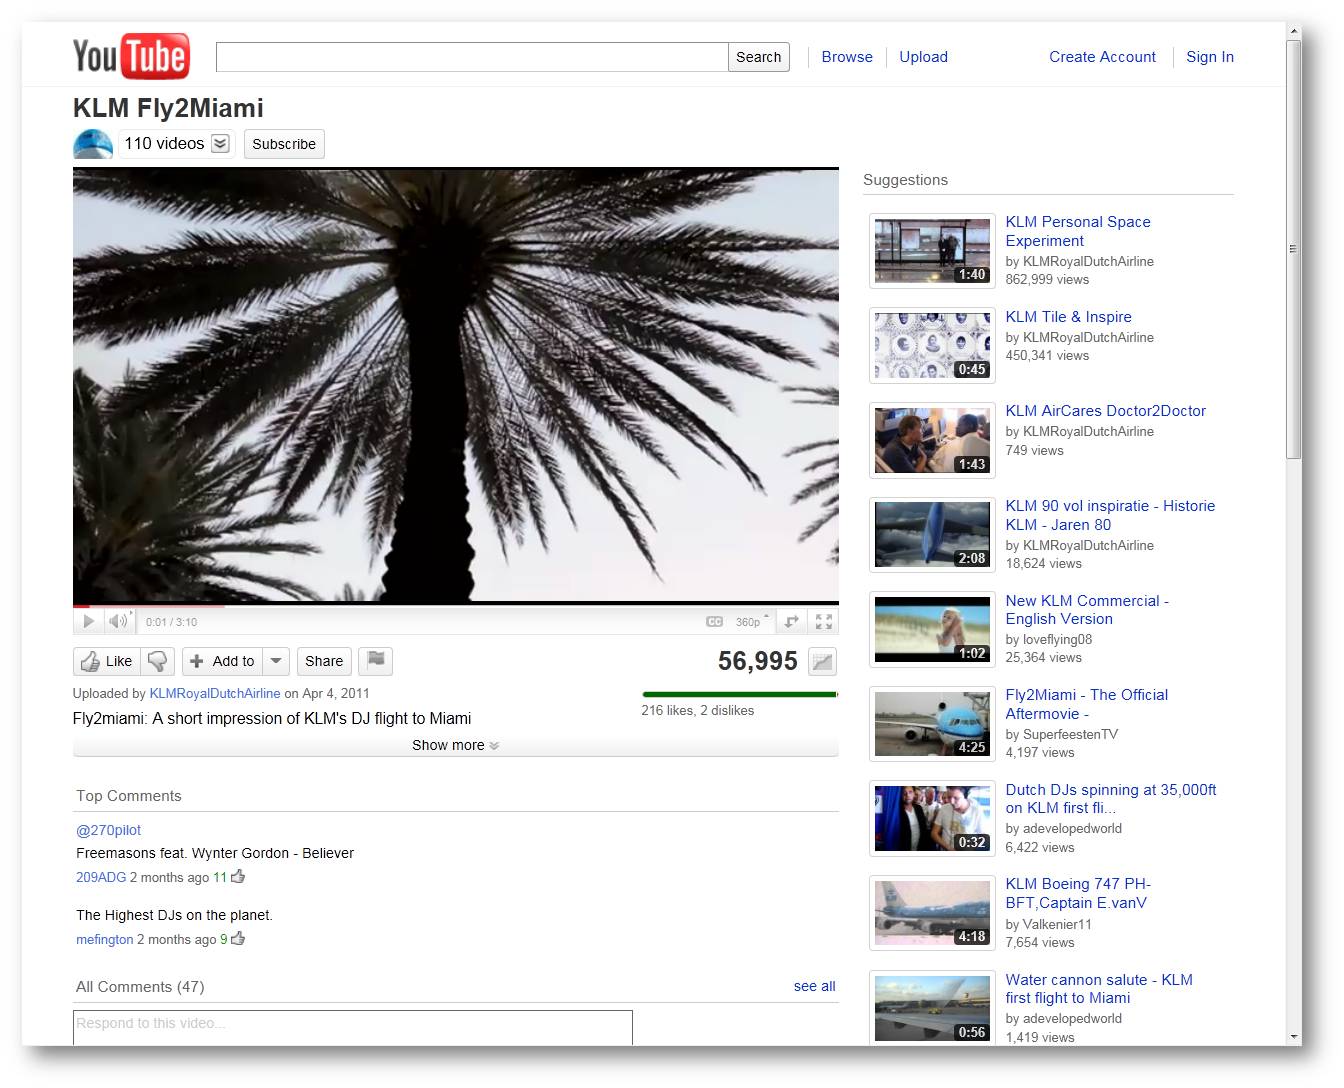Open KLM Boeing 747 PH-BFT thumbnail
Image resolution: width=1344 pixels, height=1088 pixels.
(932, 912)
